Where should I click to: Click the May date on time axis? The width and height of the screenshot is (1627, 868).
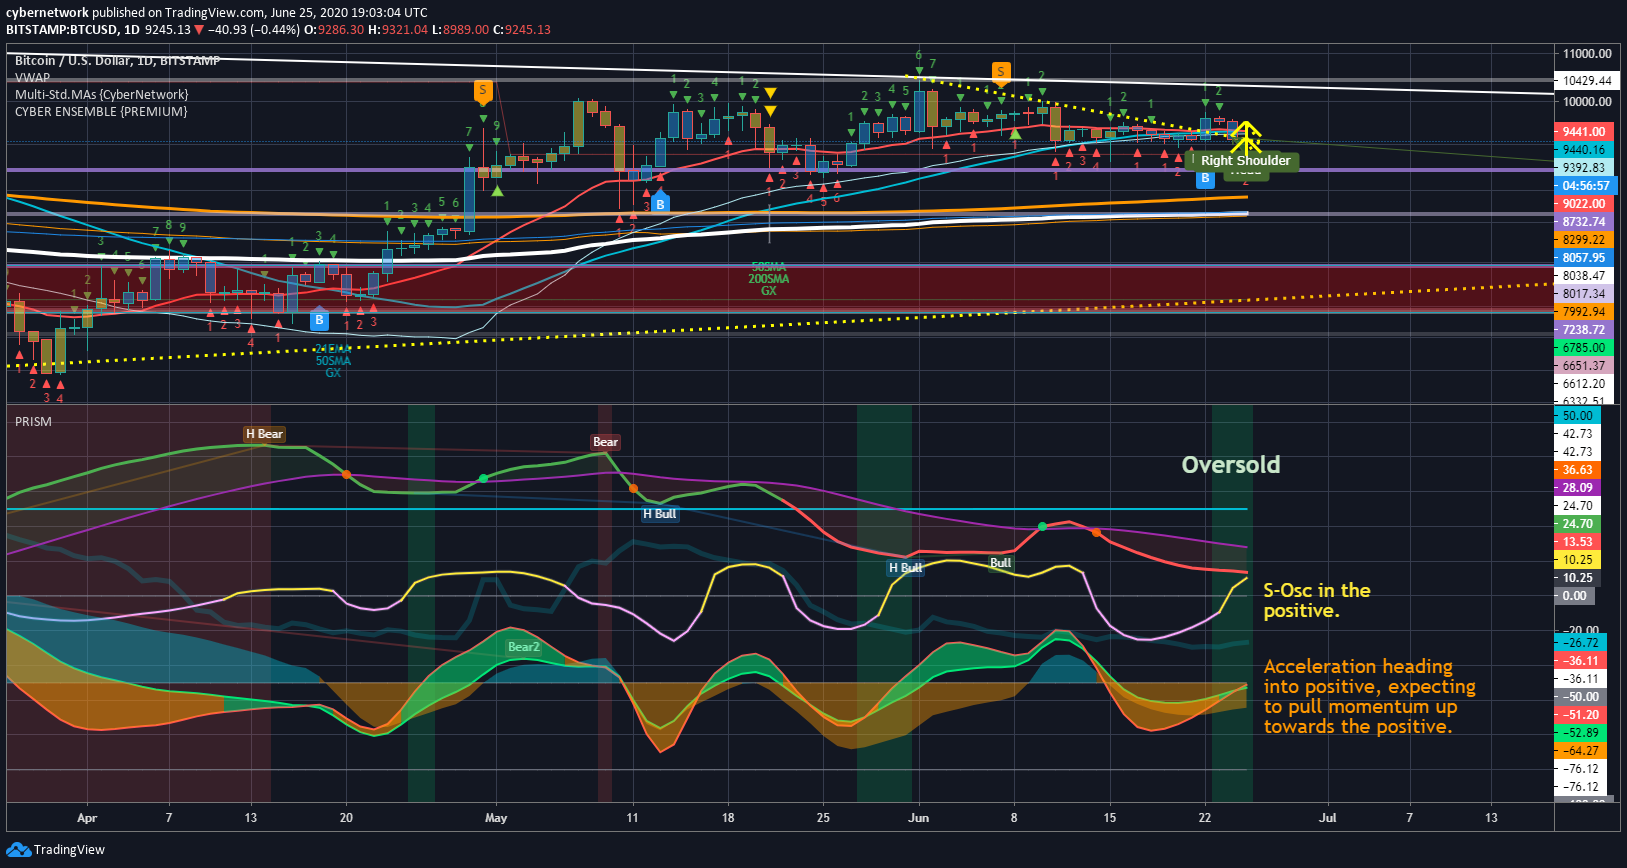tap(496, 818)
